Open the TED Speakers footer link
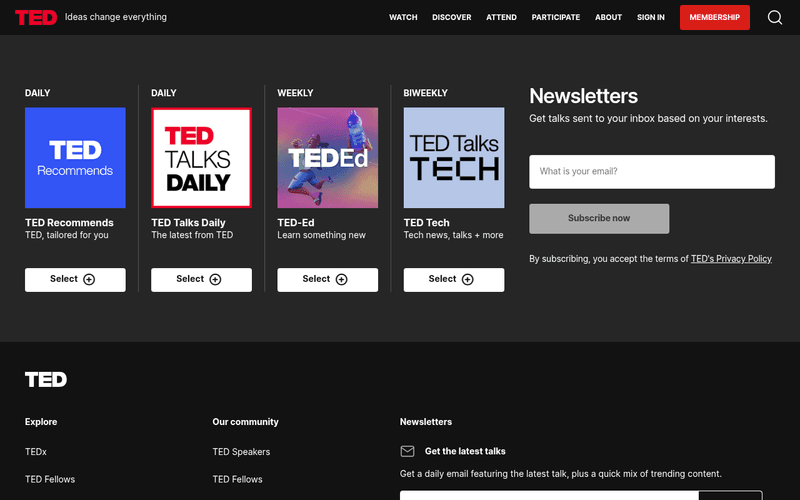Image resolution: width=800 pixels, height=500 pixels. 241,452
